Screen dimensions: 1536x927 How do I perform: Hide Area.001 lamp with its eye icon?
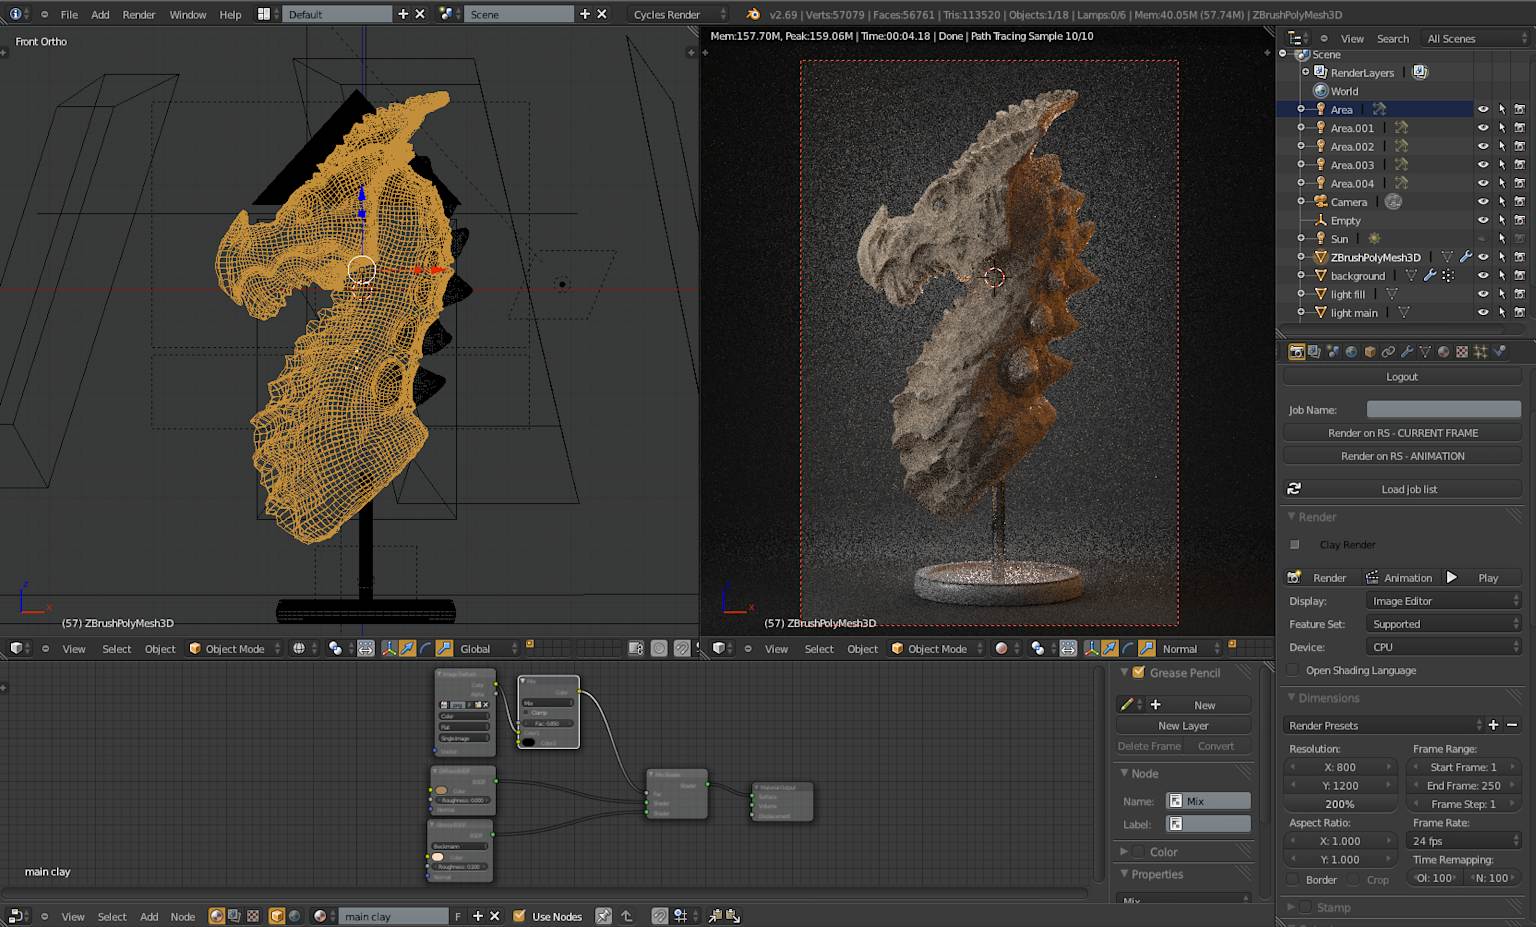(1483, 128)
